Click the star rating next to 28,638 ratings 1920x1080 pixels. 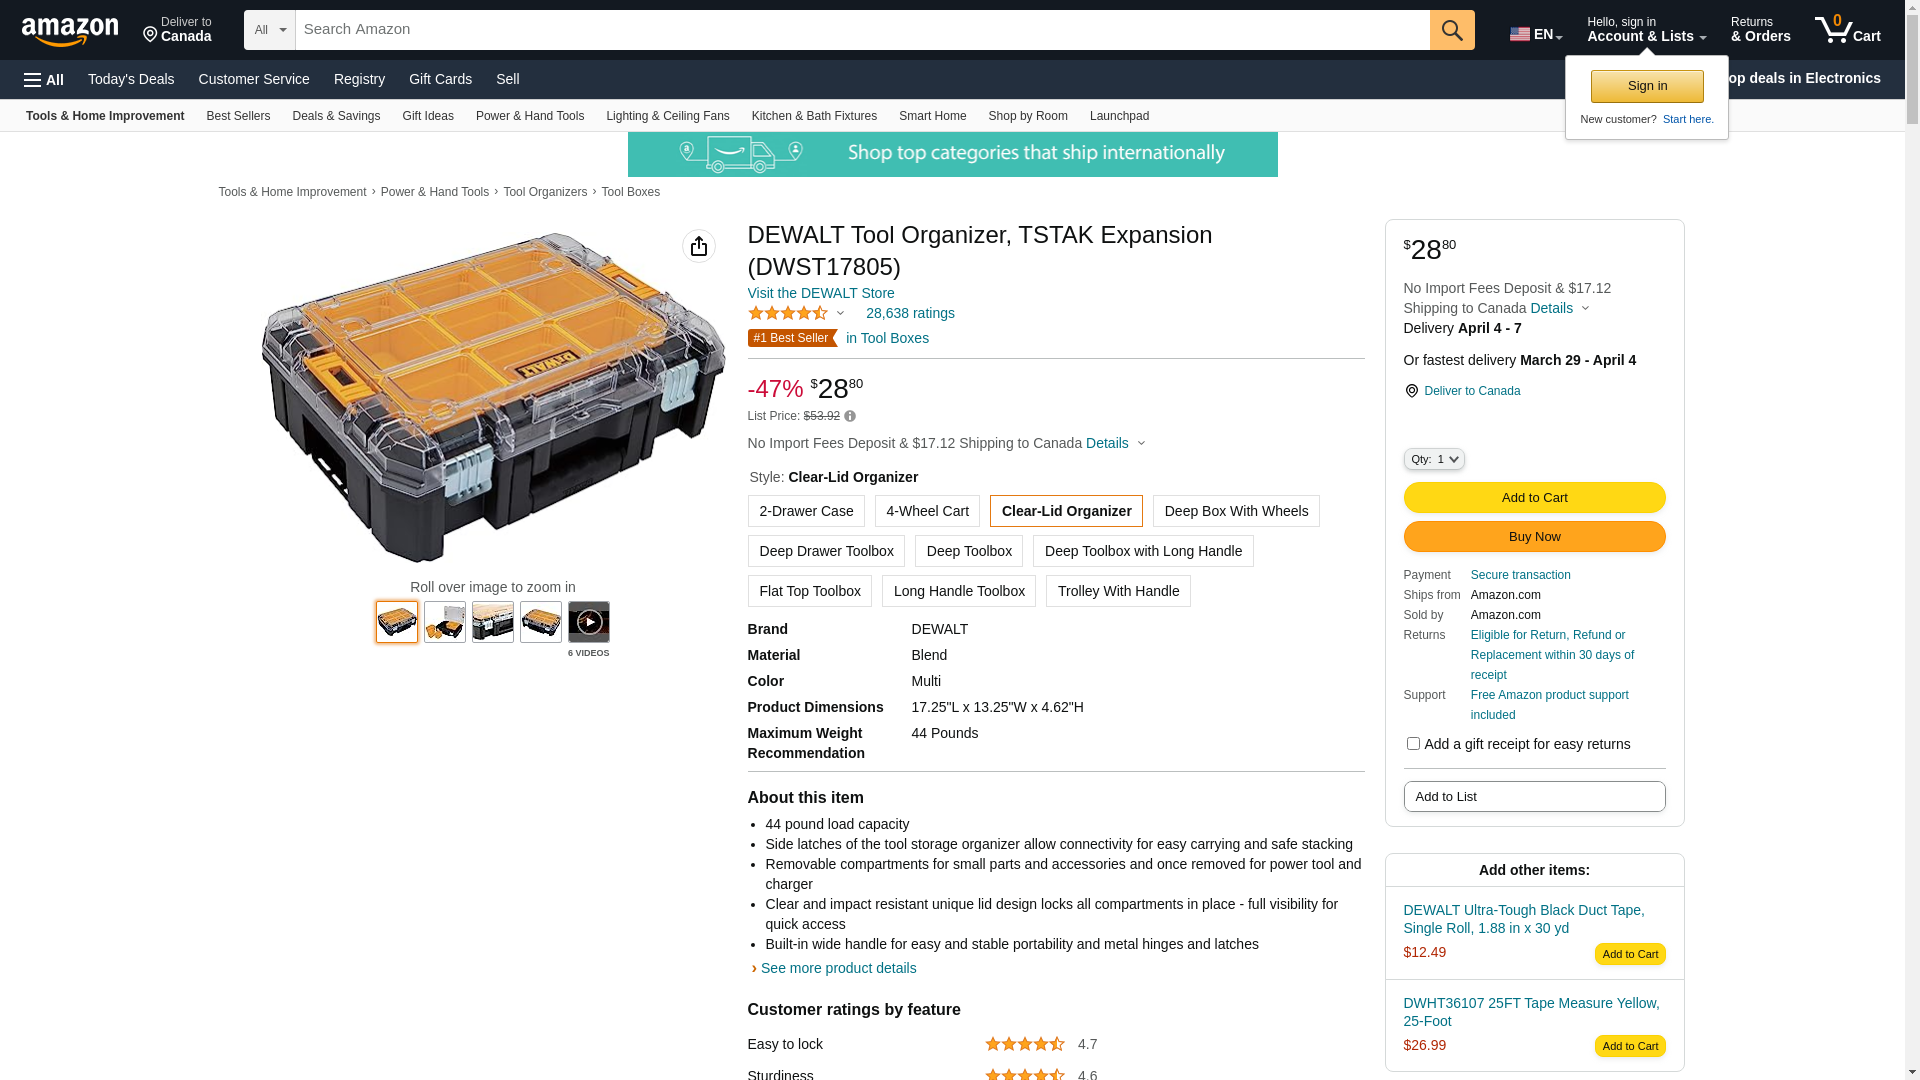[x=788, y=314]
